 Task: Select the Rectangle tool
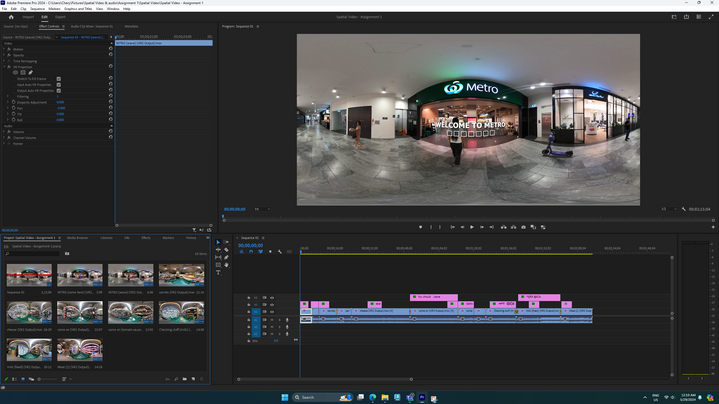[x=218, y=265]
